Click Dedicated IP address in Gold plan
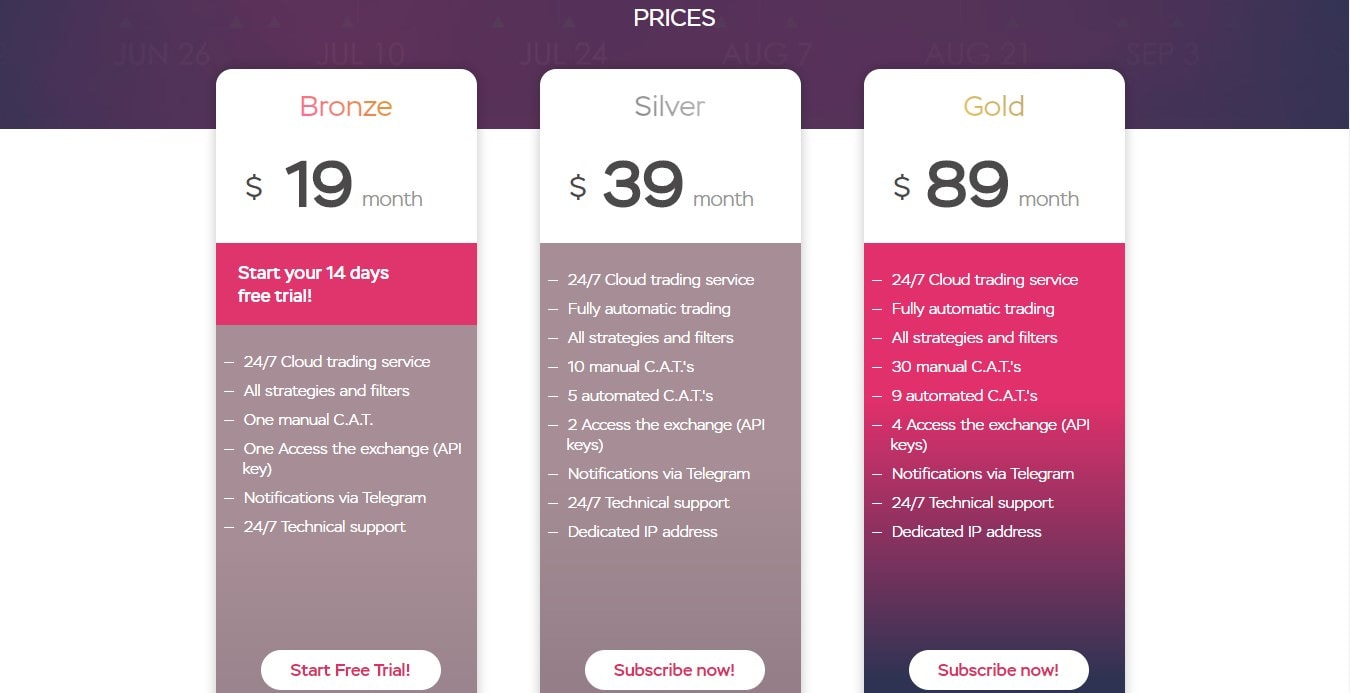Screen dimensions: 1350x693 pyautogui.click(x=966, y=531)
